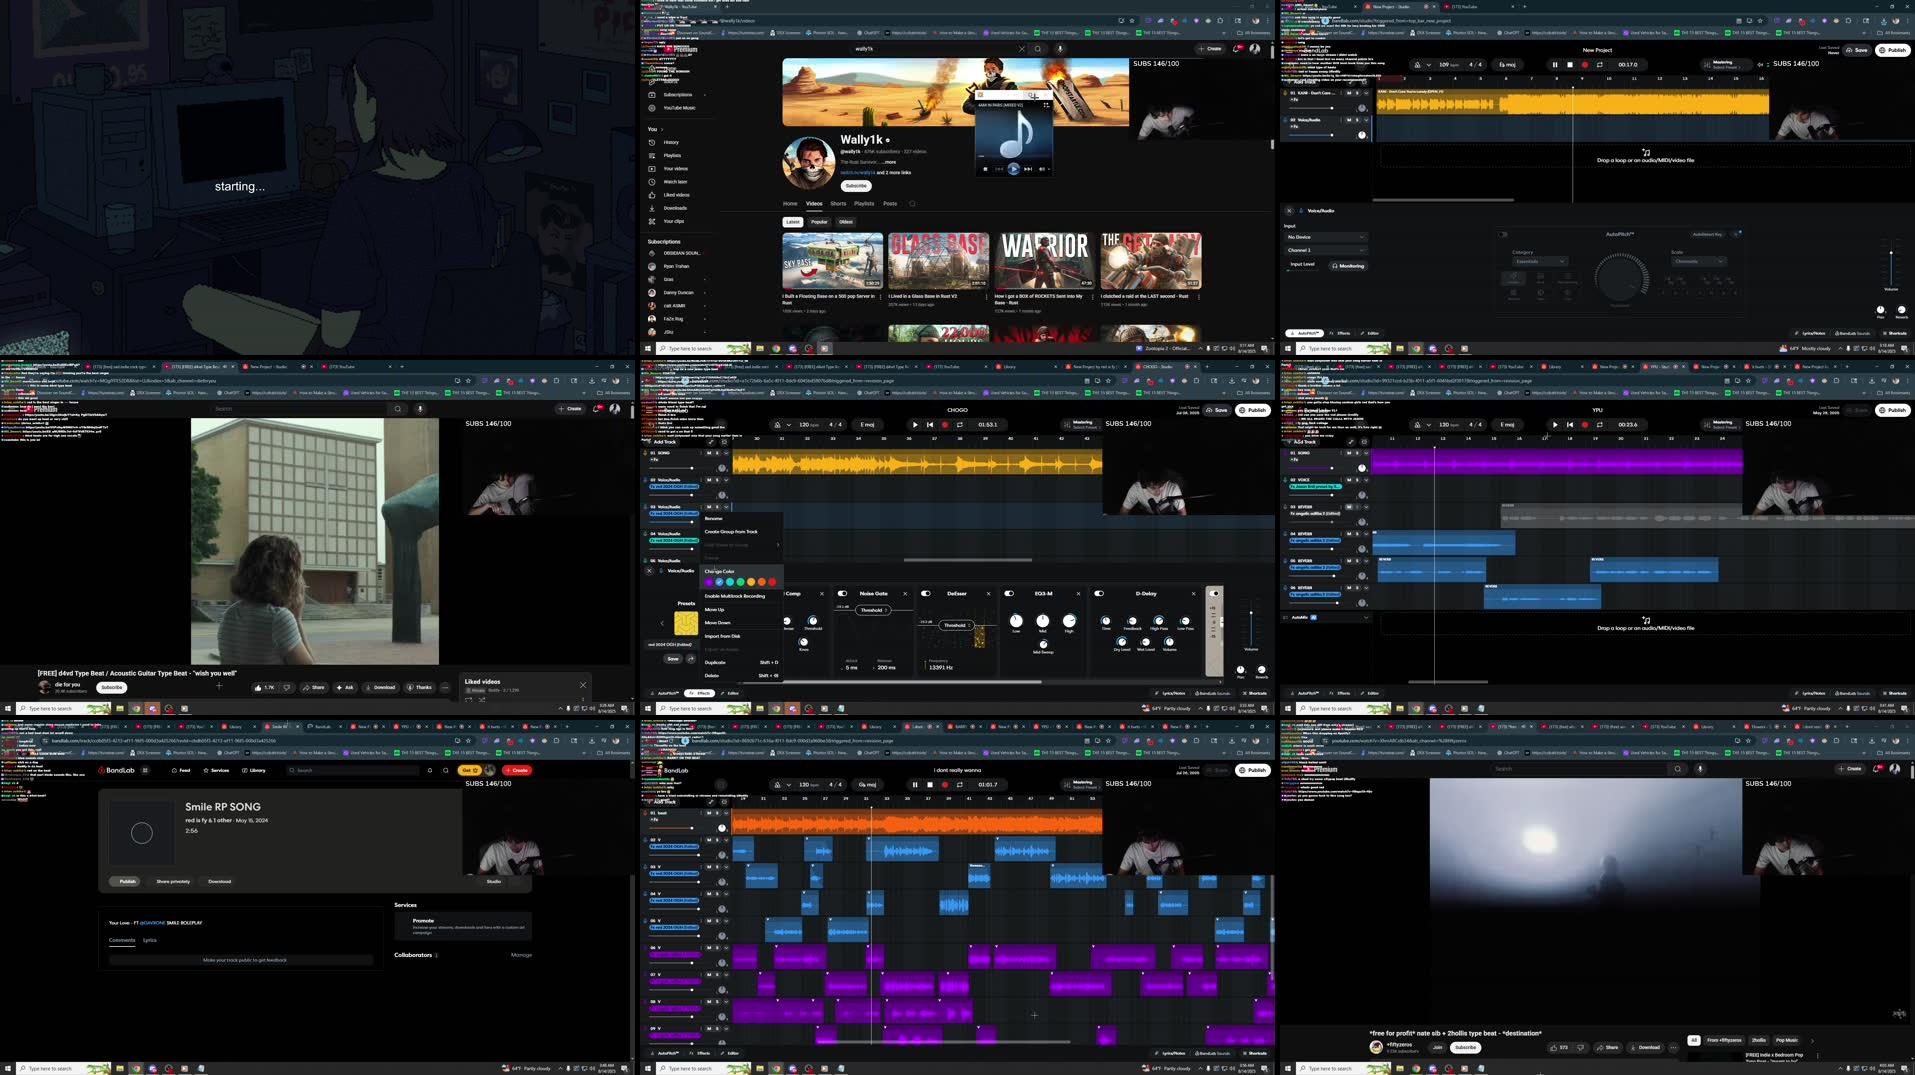Click the metronome icon in the CHOGO studio
1915x1075 pixels.
point(777,424)
